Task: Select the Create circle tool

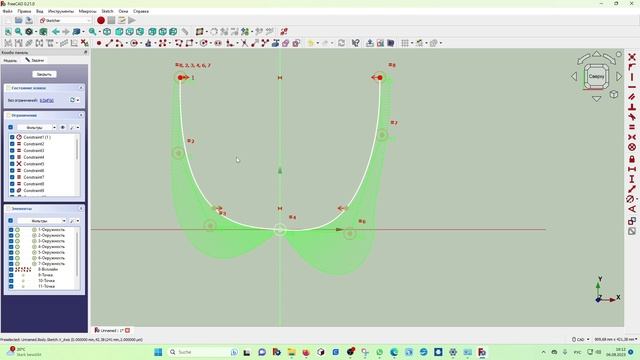Action: pos(134,43)
